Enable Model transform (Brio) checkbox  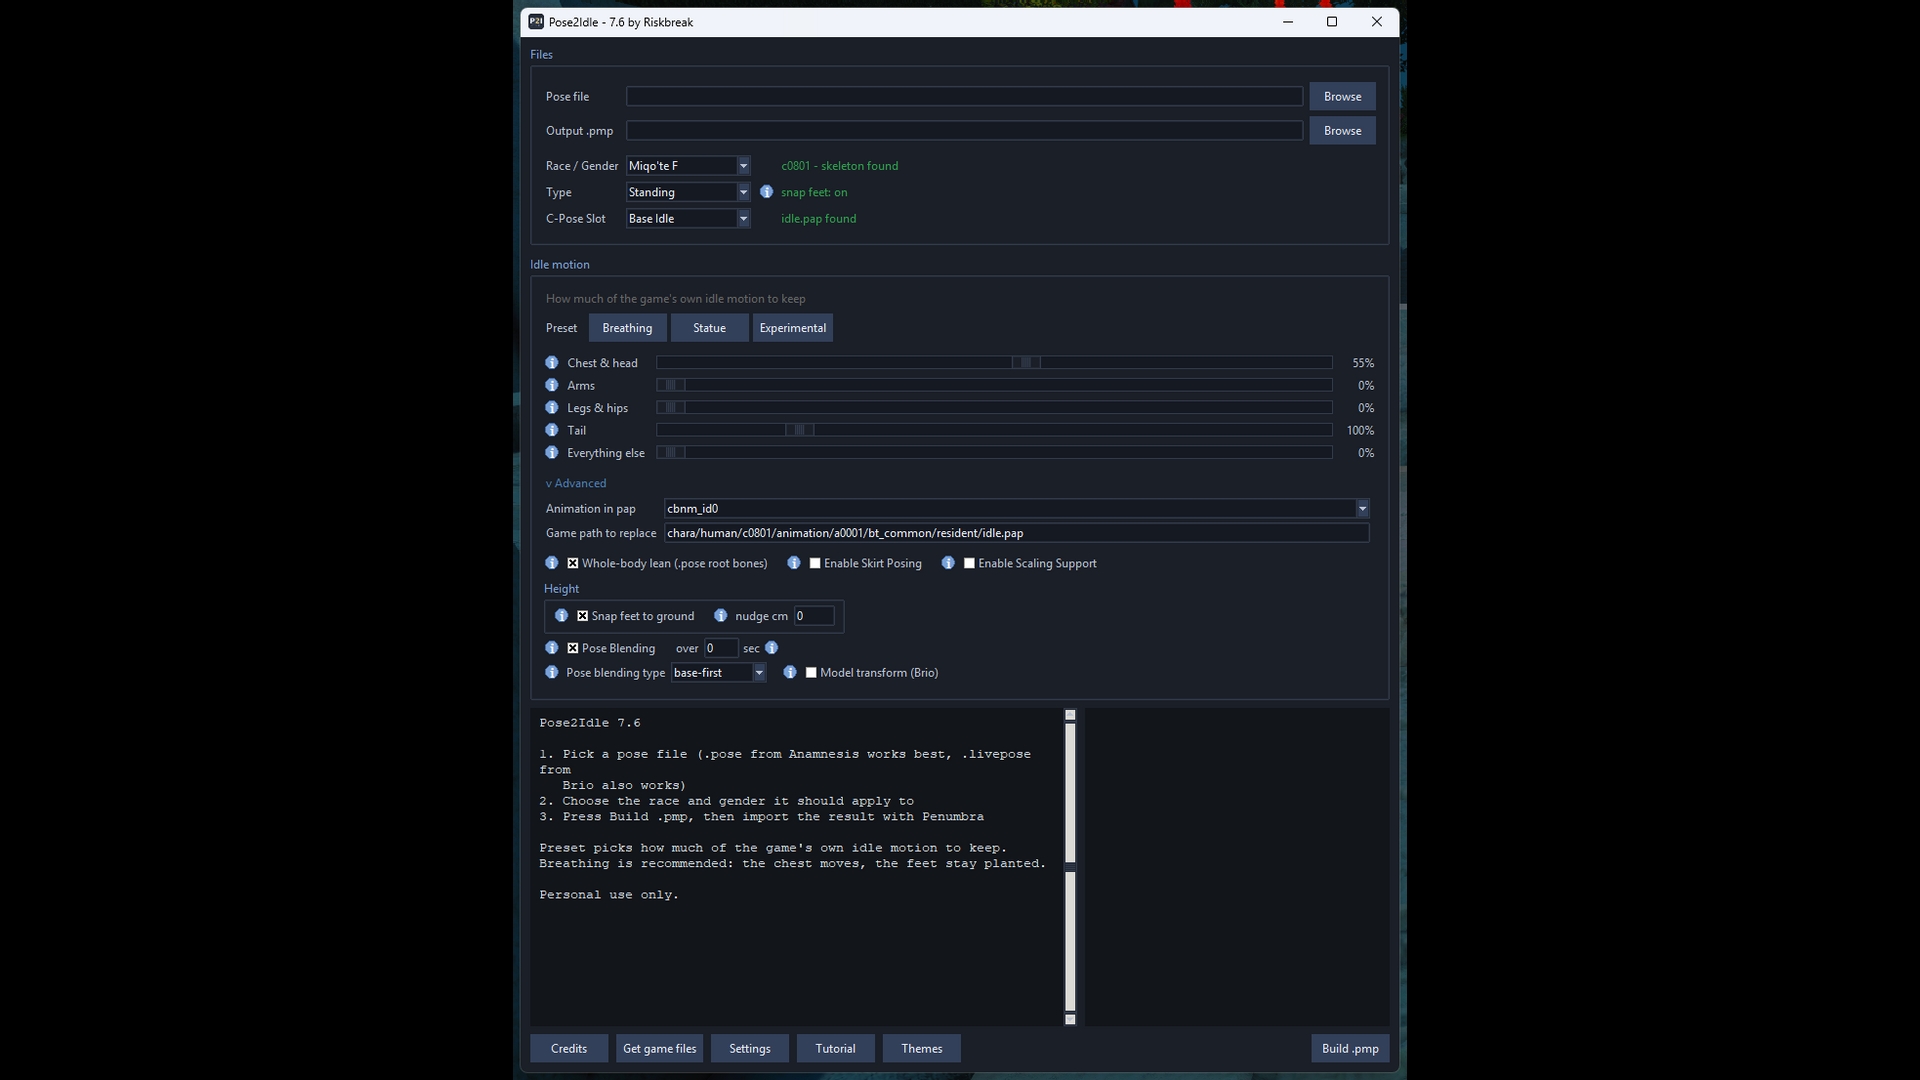[811, 672]
